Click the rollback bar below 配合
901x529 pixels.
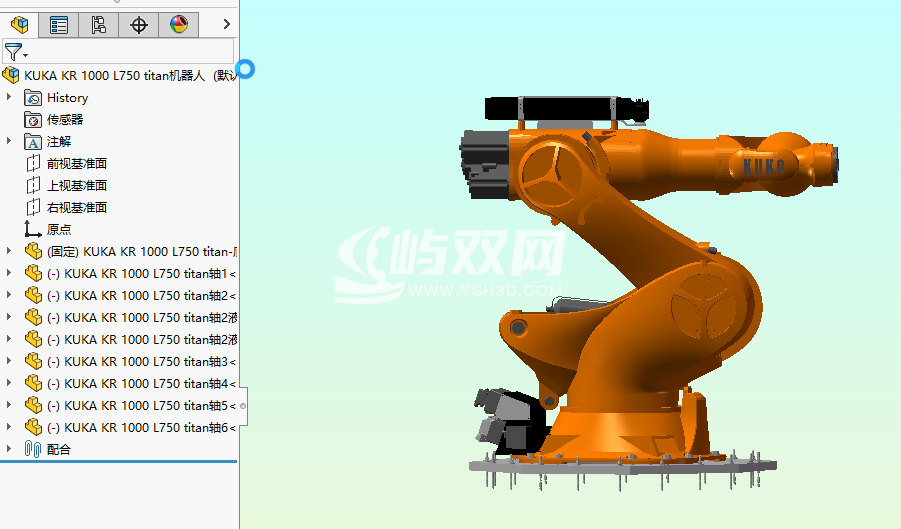pos(118,461)
